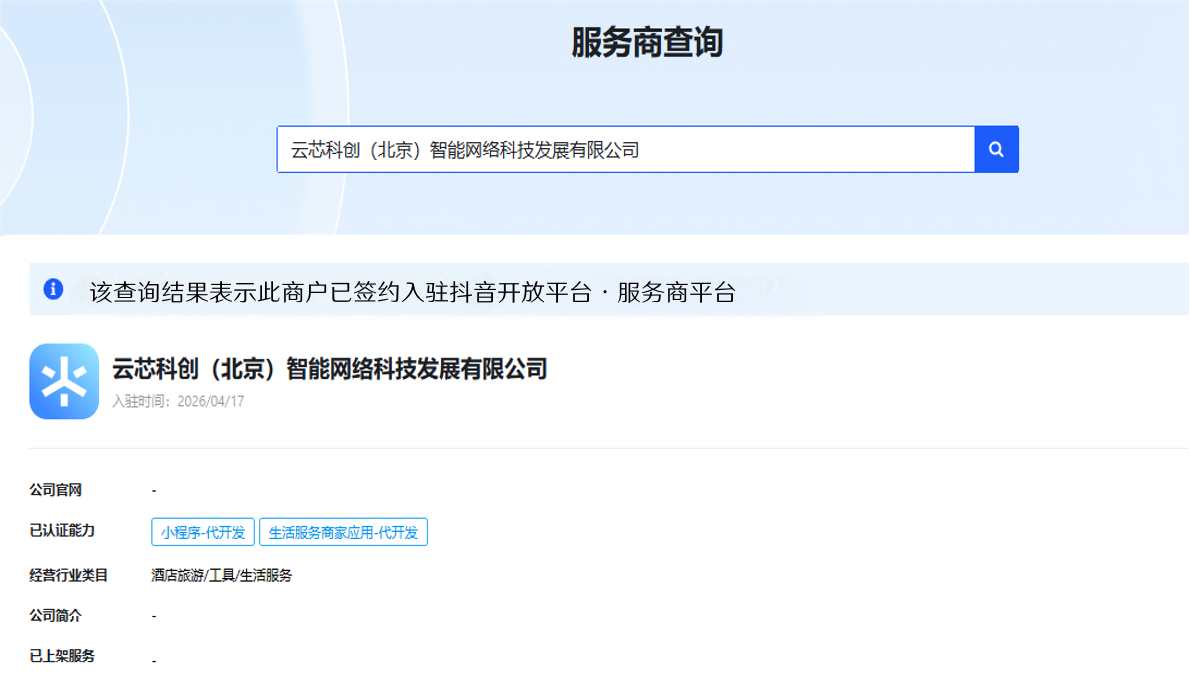This screenshot has height=674, width=1190.
Task: Click the 入驻时间：2026/04/17 text
Action: pos(178,402)
